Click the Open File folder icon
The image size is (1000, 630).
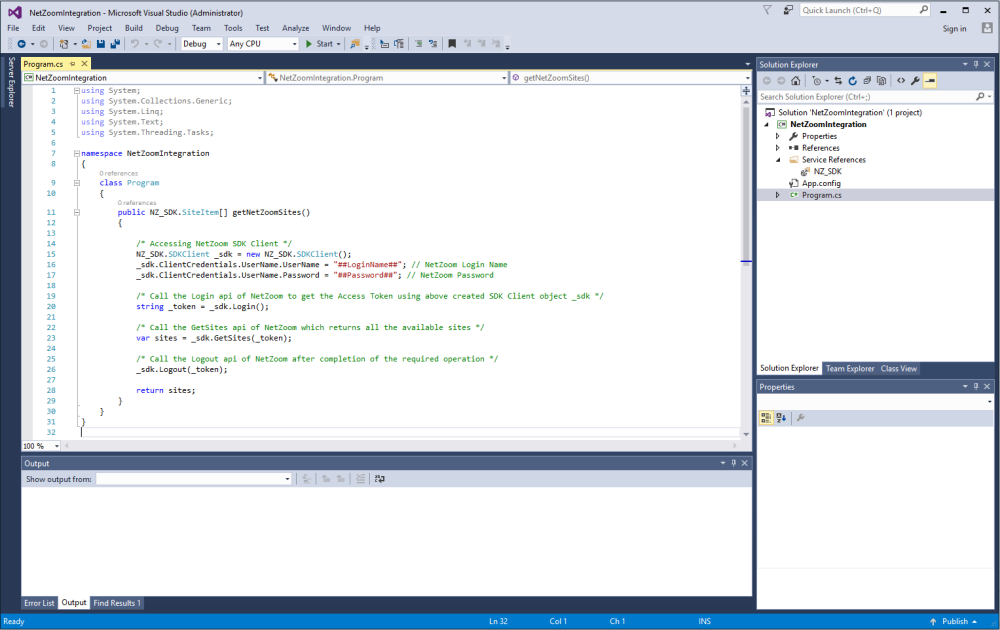pos(86,44)
